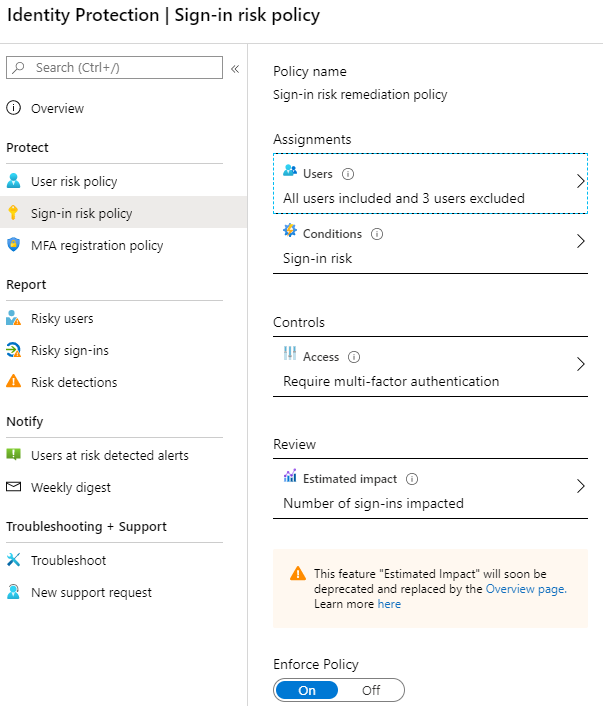Click the New support request person icon
Viewport: 603px width, 706px height.
coord(14,592)
